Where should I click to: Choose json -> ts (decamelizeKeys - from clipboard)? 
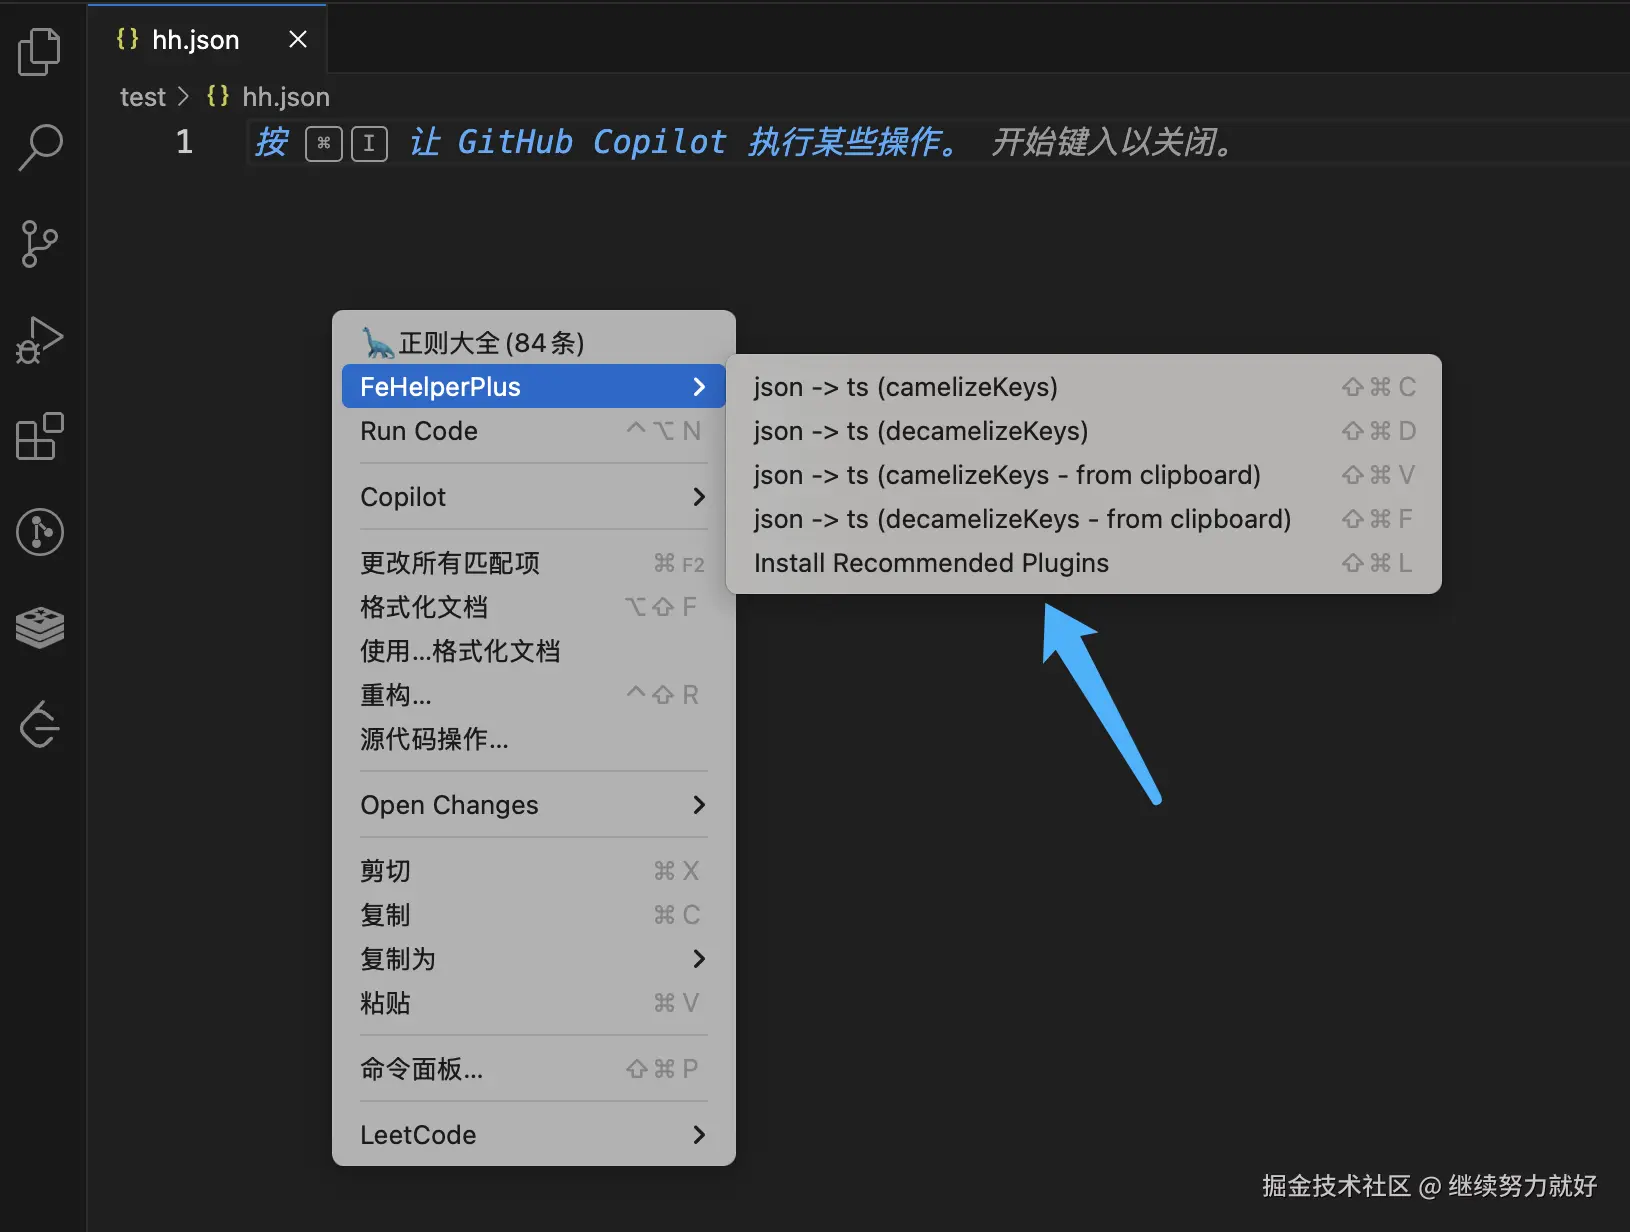1084,519
